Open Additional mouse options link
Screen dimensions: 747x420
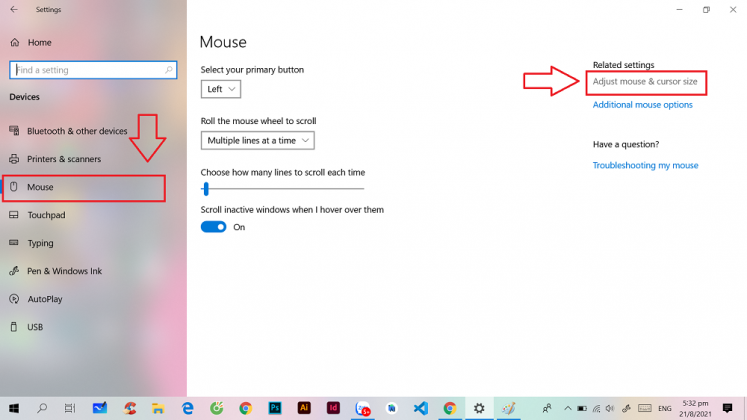(x=642, y=105)
